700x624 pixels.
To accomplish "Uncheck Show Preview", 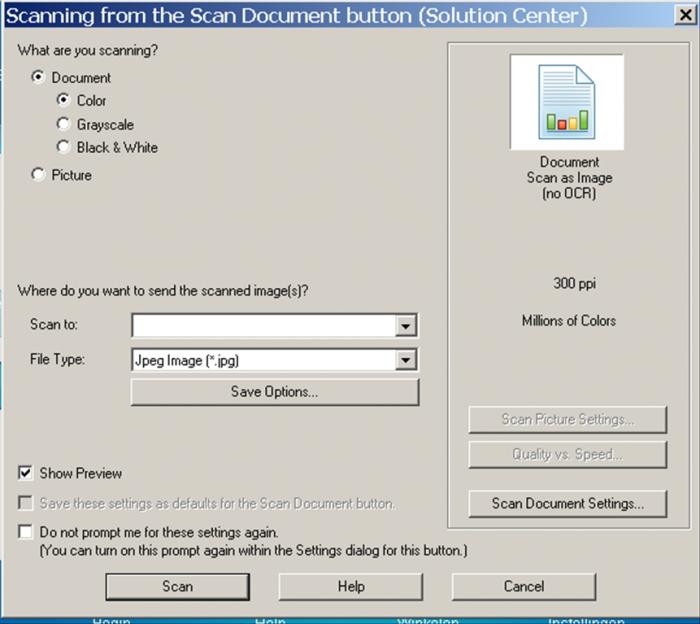I will click(25, 473).
